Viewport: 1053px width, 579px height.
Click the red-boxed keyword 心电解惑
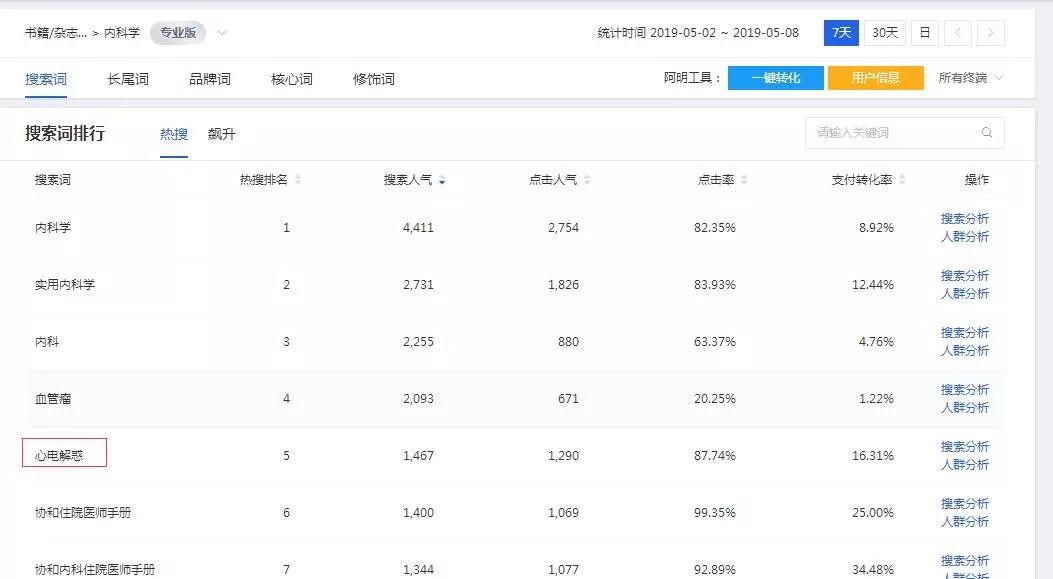(60, 452)
